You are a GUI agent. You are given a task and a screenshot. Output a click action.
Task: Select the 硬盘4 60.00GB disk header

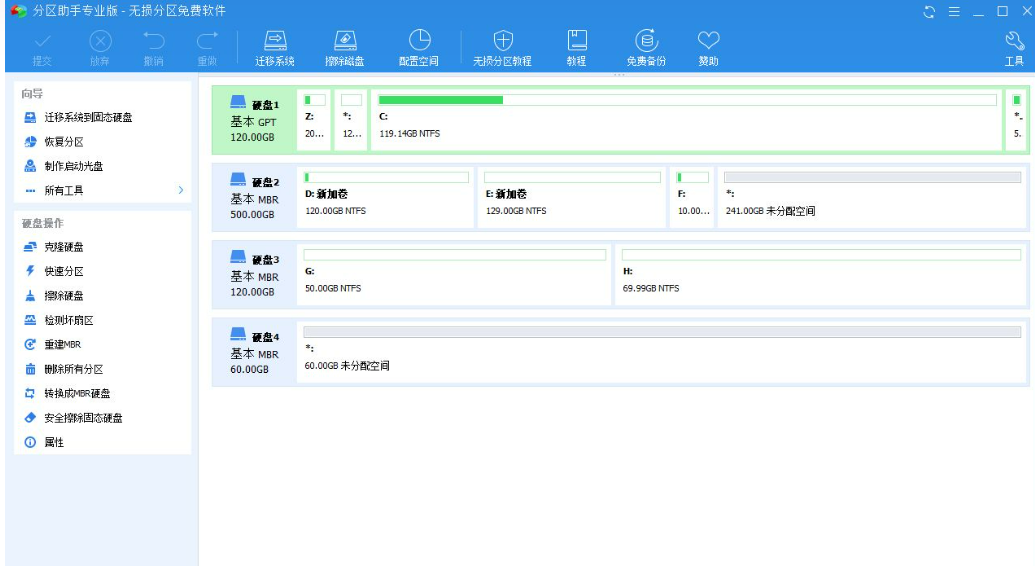point(254,352)
